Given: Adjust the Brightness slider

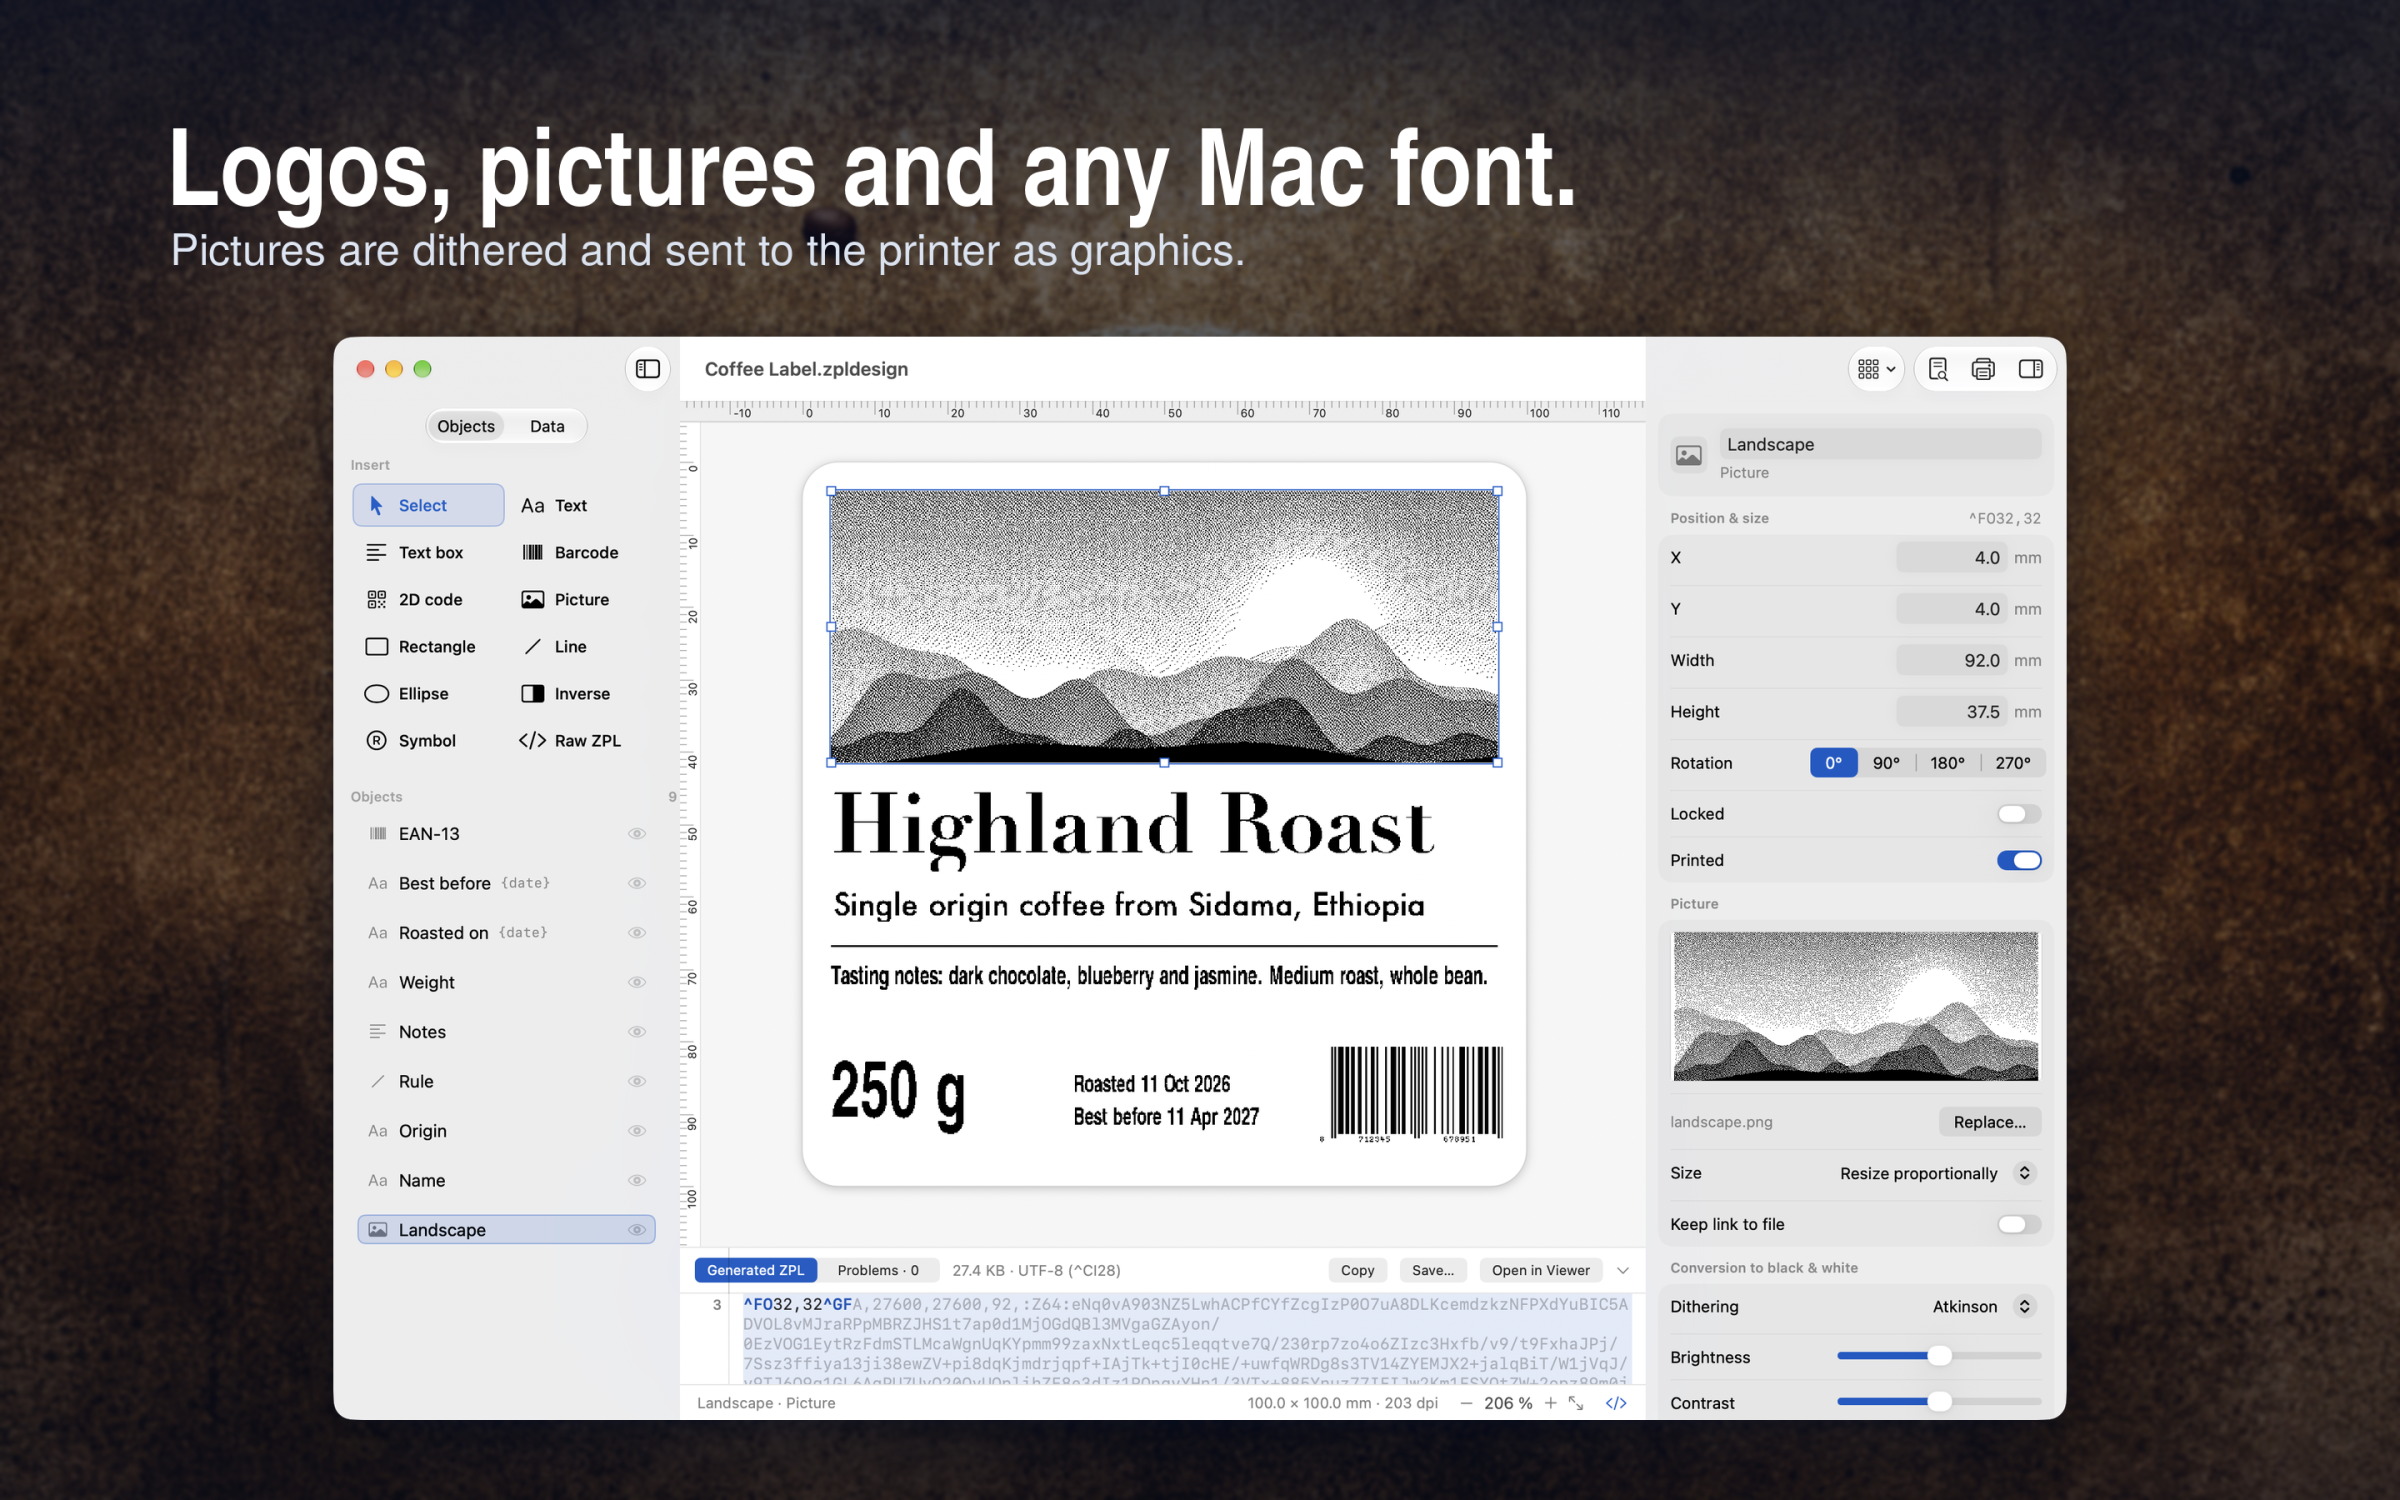Looking at the screenshot, I should (x=1938, y=1356).
